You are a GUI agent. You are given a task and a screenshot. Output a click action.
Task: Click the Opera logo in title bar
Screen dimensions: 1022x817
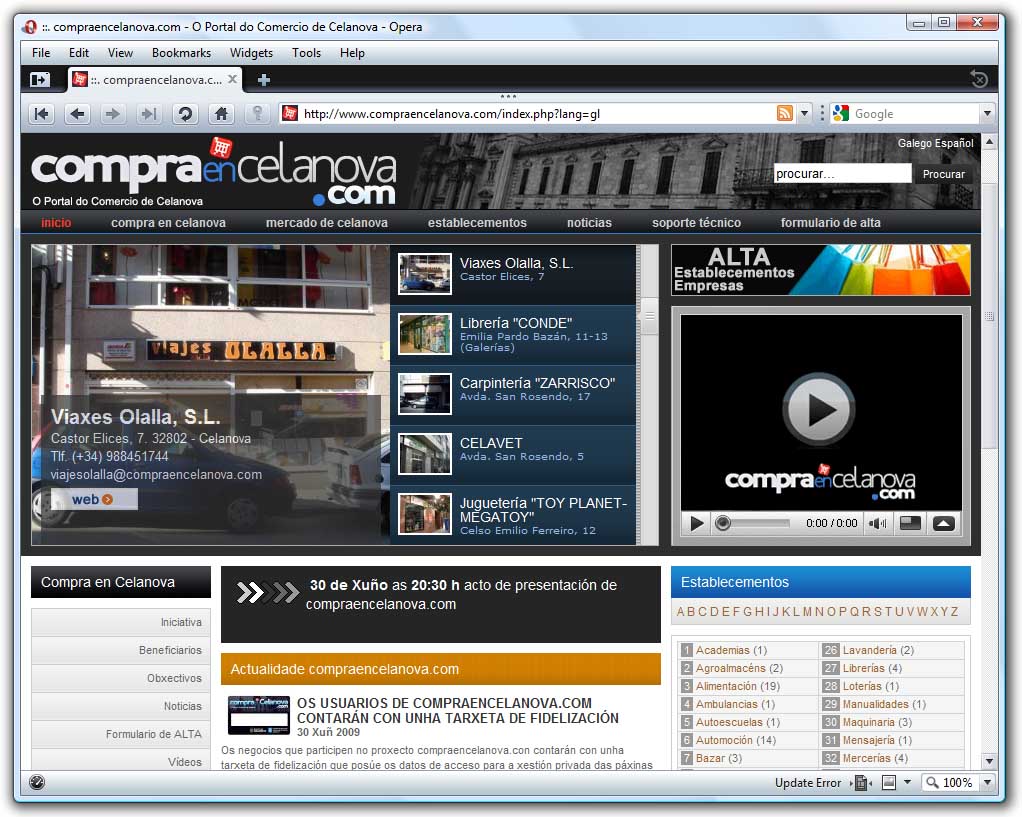[29, 27]
